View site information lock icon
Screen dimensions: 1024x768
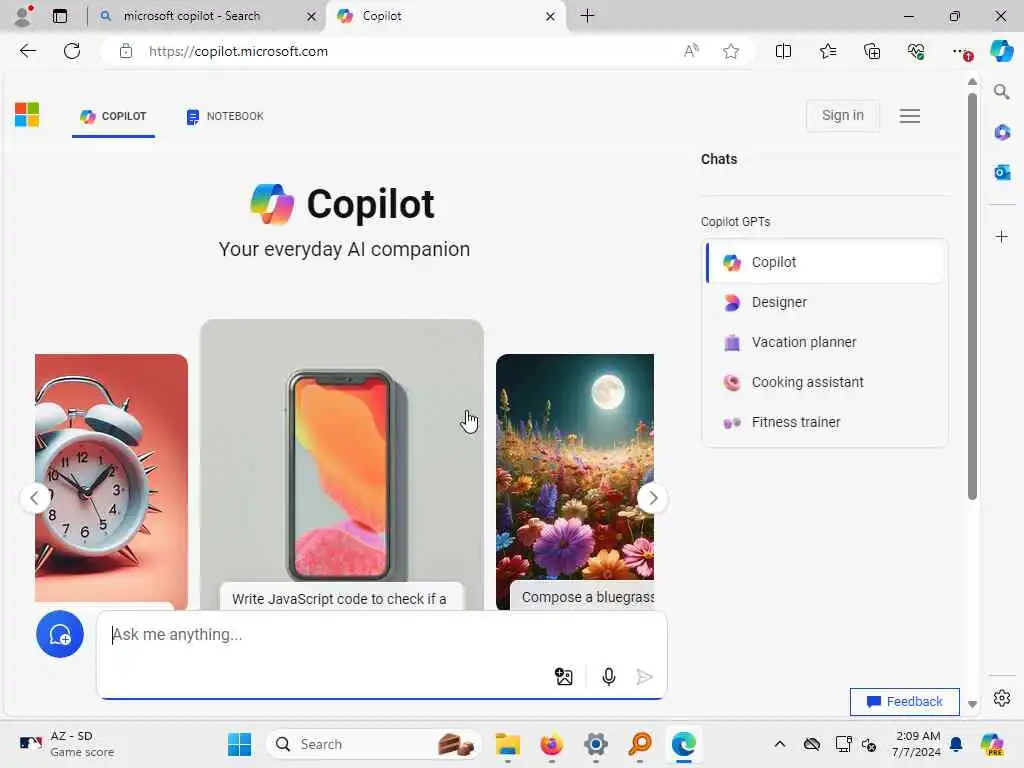pyautogui.click(x=126, y=51)
